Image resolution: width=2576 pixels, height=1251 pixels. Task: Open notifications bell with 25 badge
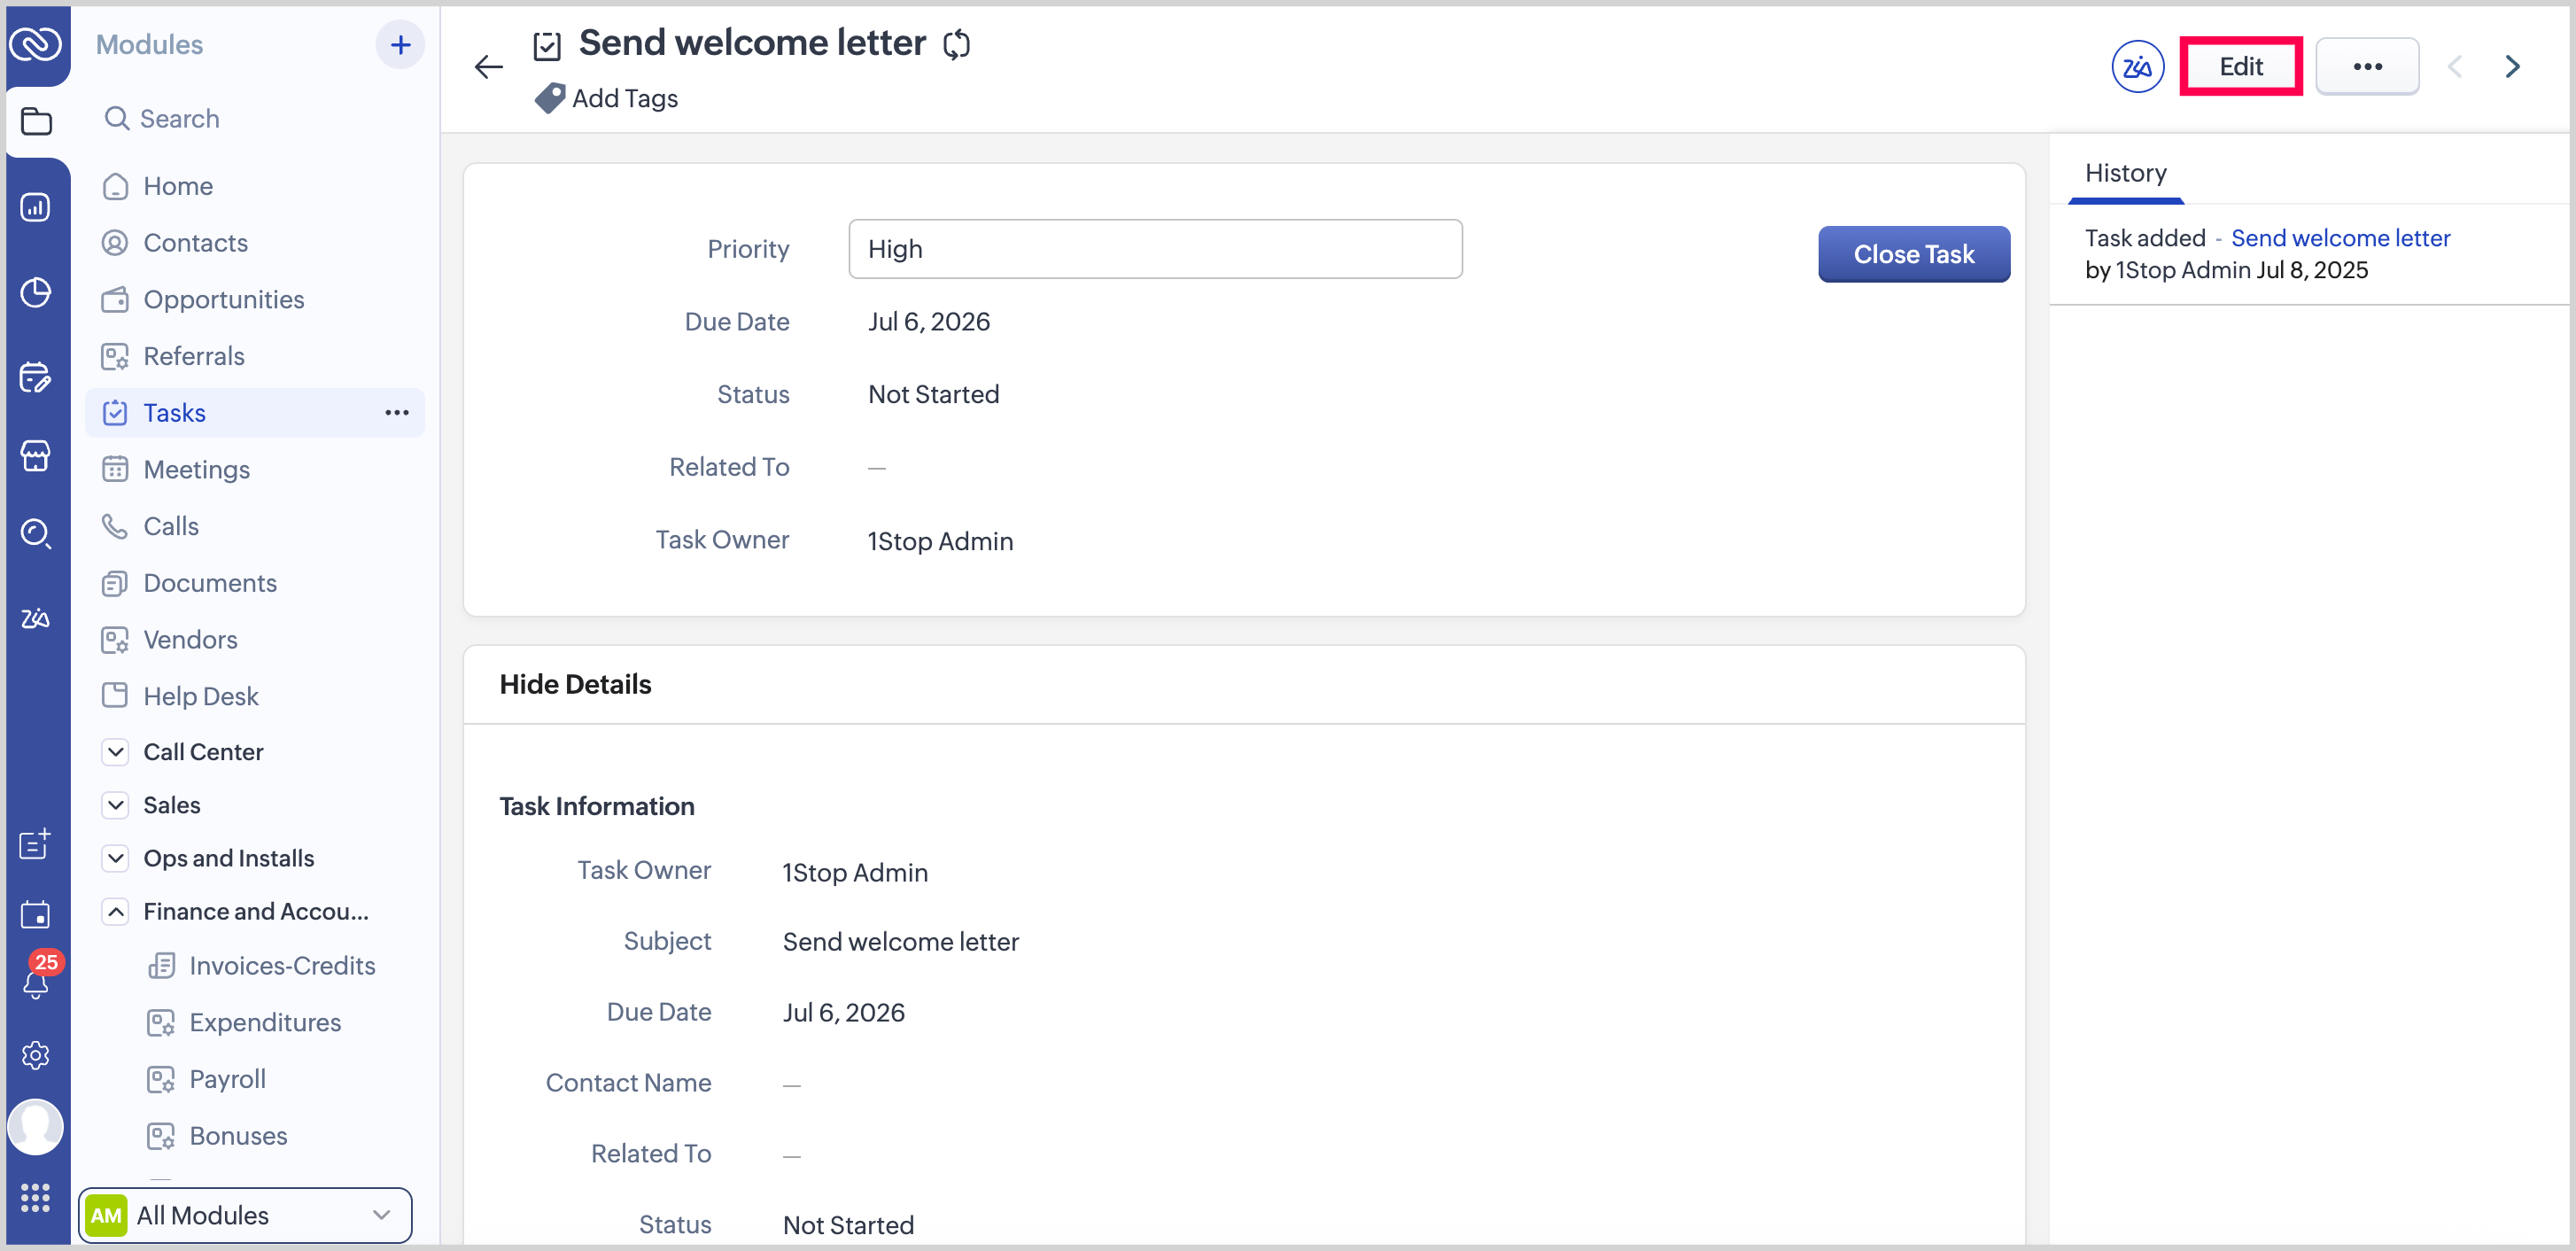coord(36,982)
